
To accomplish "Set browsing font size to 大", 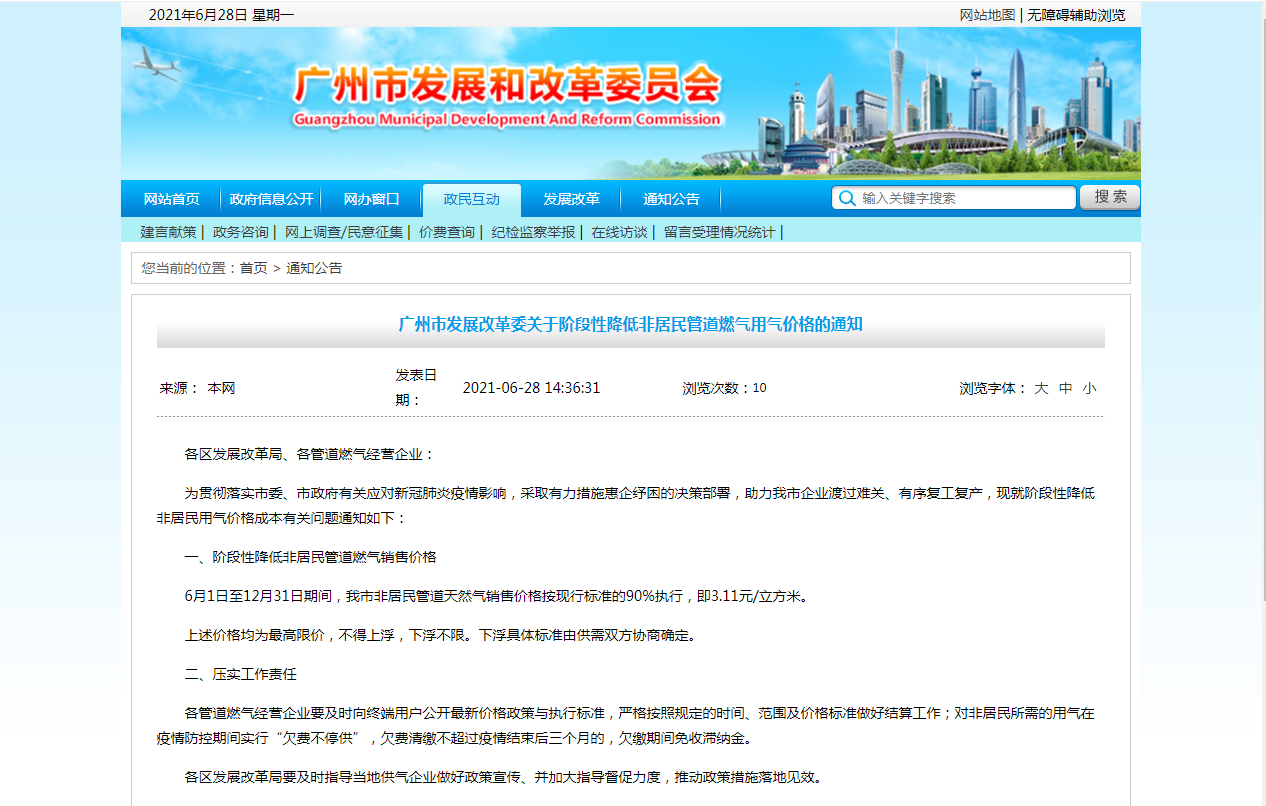I will 1041,388.
